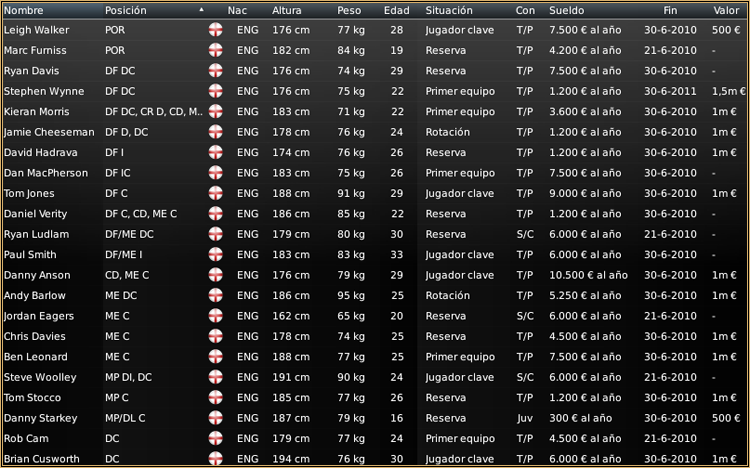
Task: Click England flag icon in Paul Smith row
Action: 216,255
